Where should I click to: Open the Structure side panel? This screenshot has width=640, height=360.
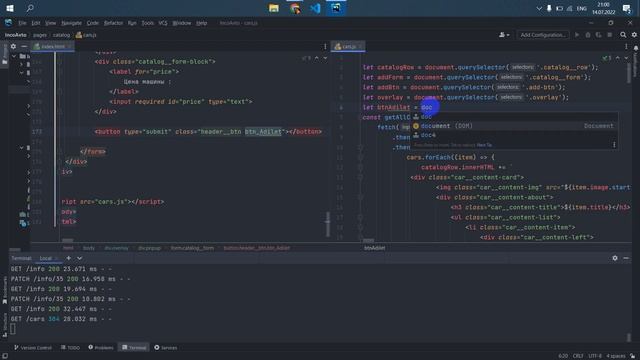pos(4,324)
